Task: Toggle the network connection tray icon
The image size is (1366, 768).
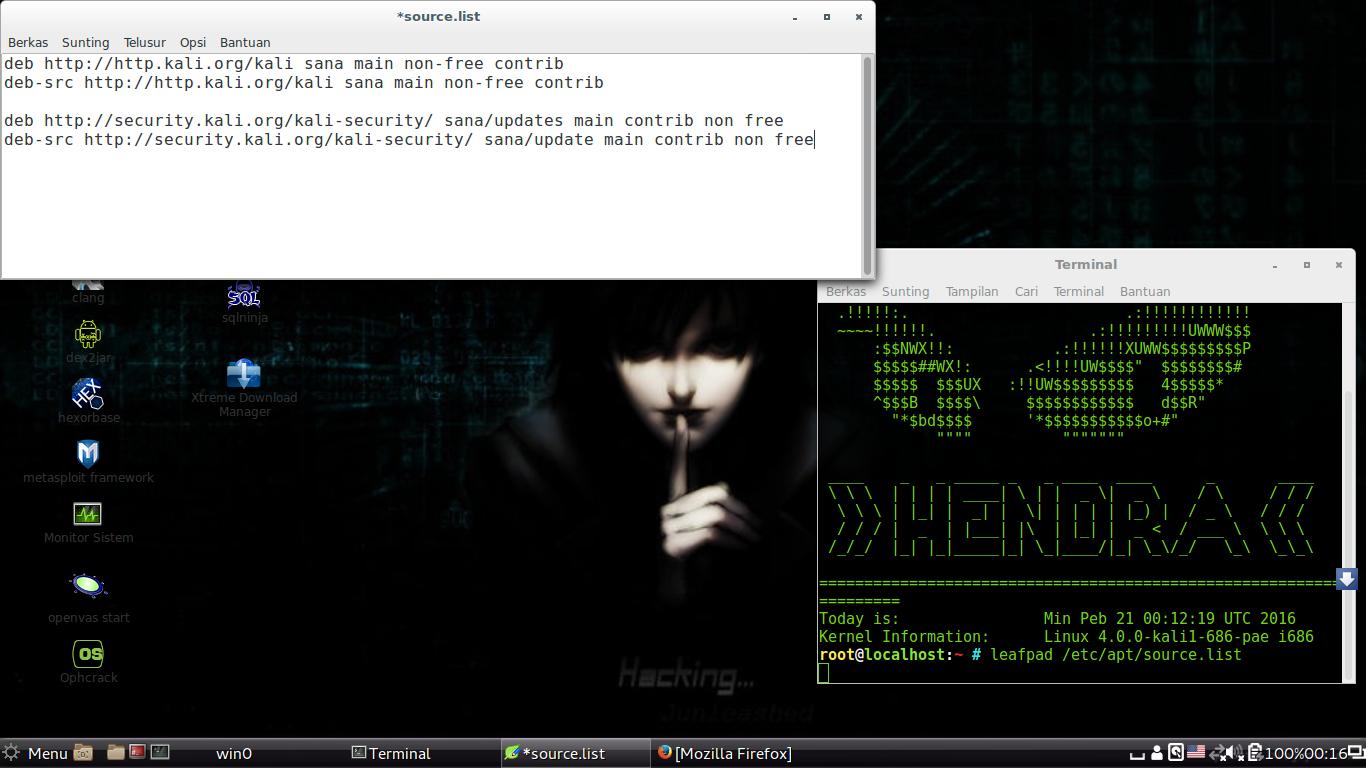Action: (x=1218, y=753)
